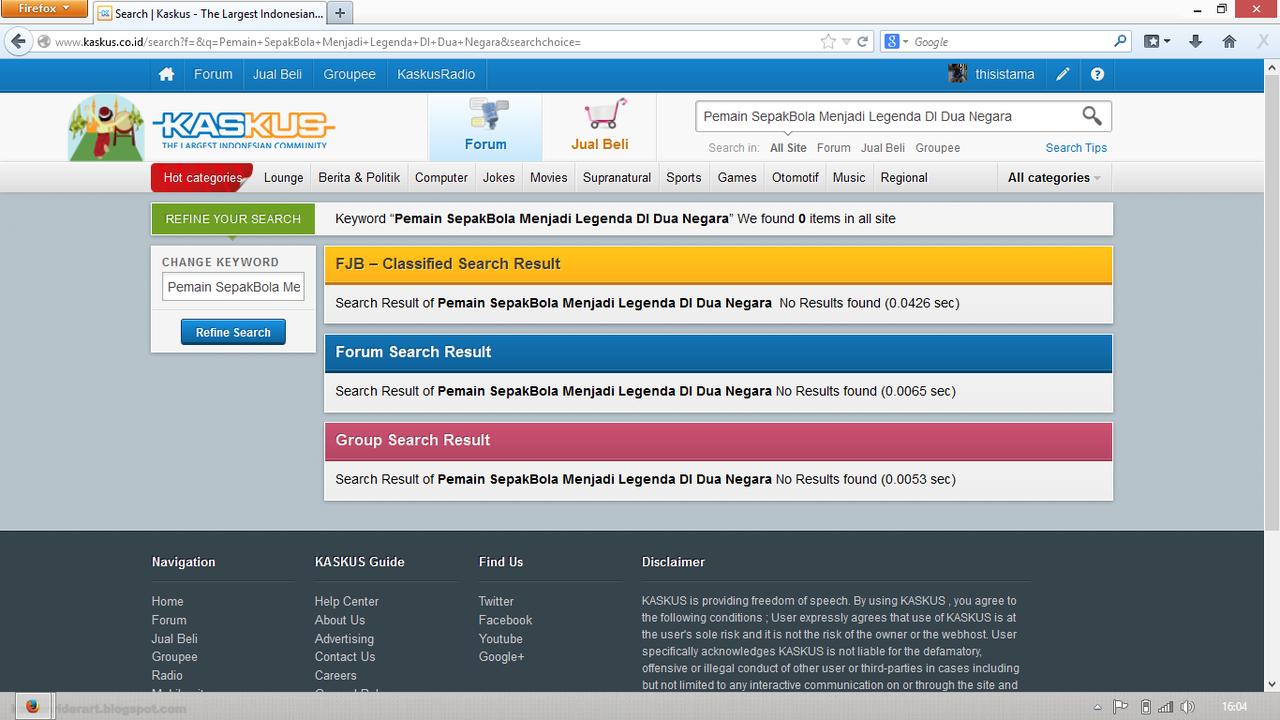This screenshot has width=1280, height=720.
Task: Open Forum in top navigation bar
Action: [x=213, y=74]
